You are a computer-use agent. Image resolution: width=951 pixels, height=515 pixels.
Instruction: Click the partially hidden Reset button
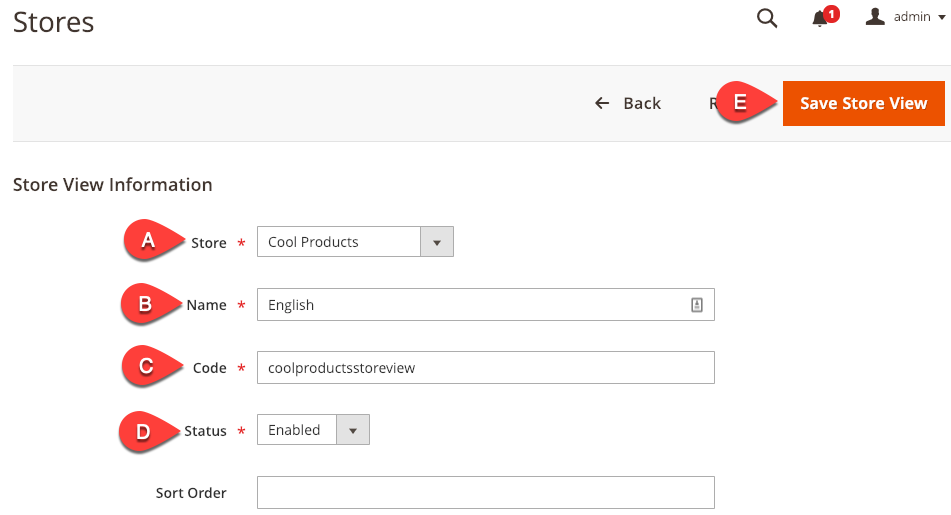point(714,103)
